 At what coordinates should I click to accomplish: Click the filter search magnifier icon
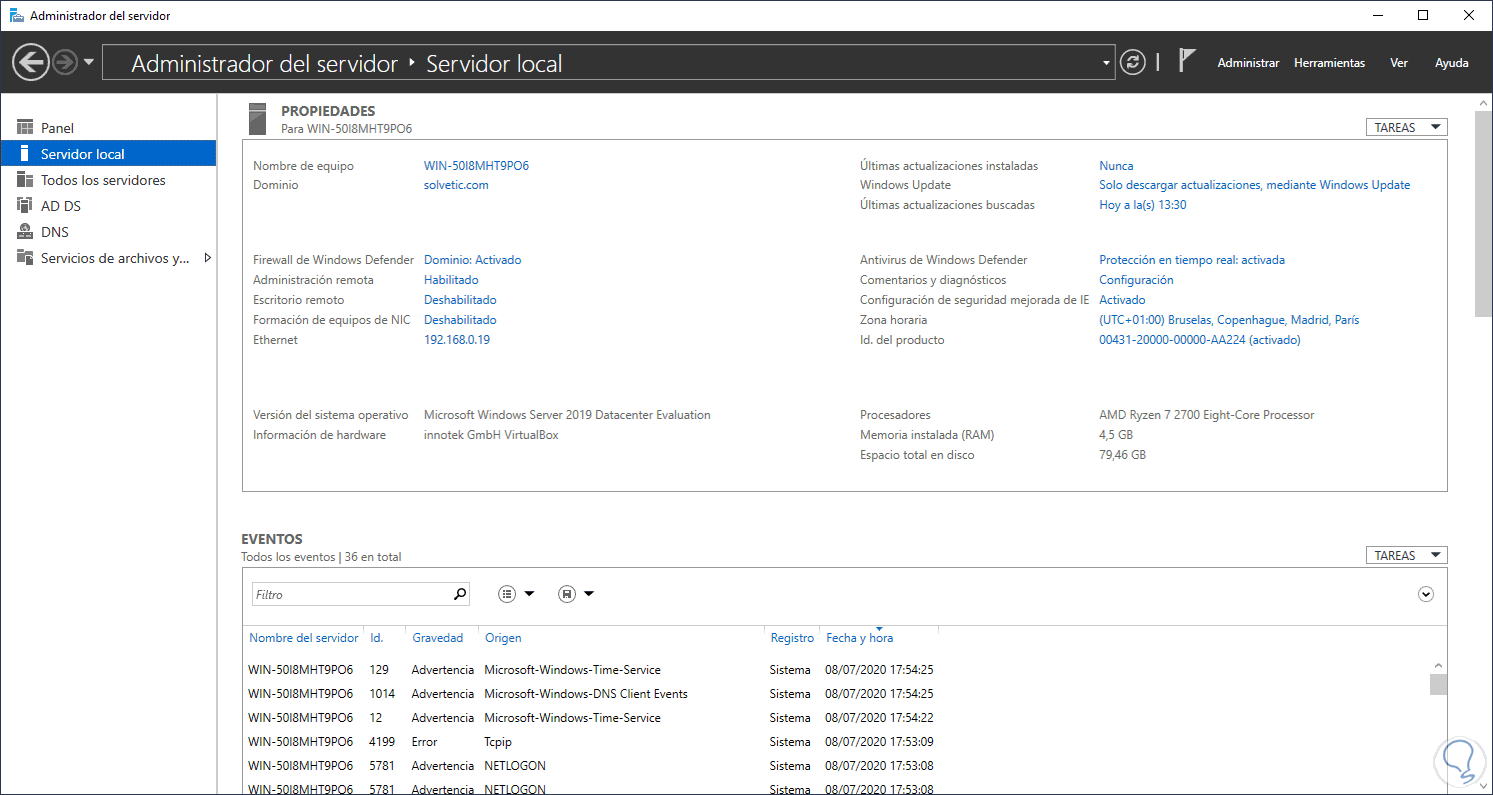coord(460,594)
